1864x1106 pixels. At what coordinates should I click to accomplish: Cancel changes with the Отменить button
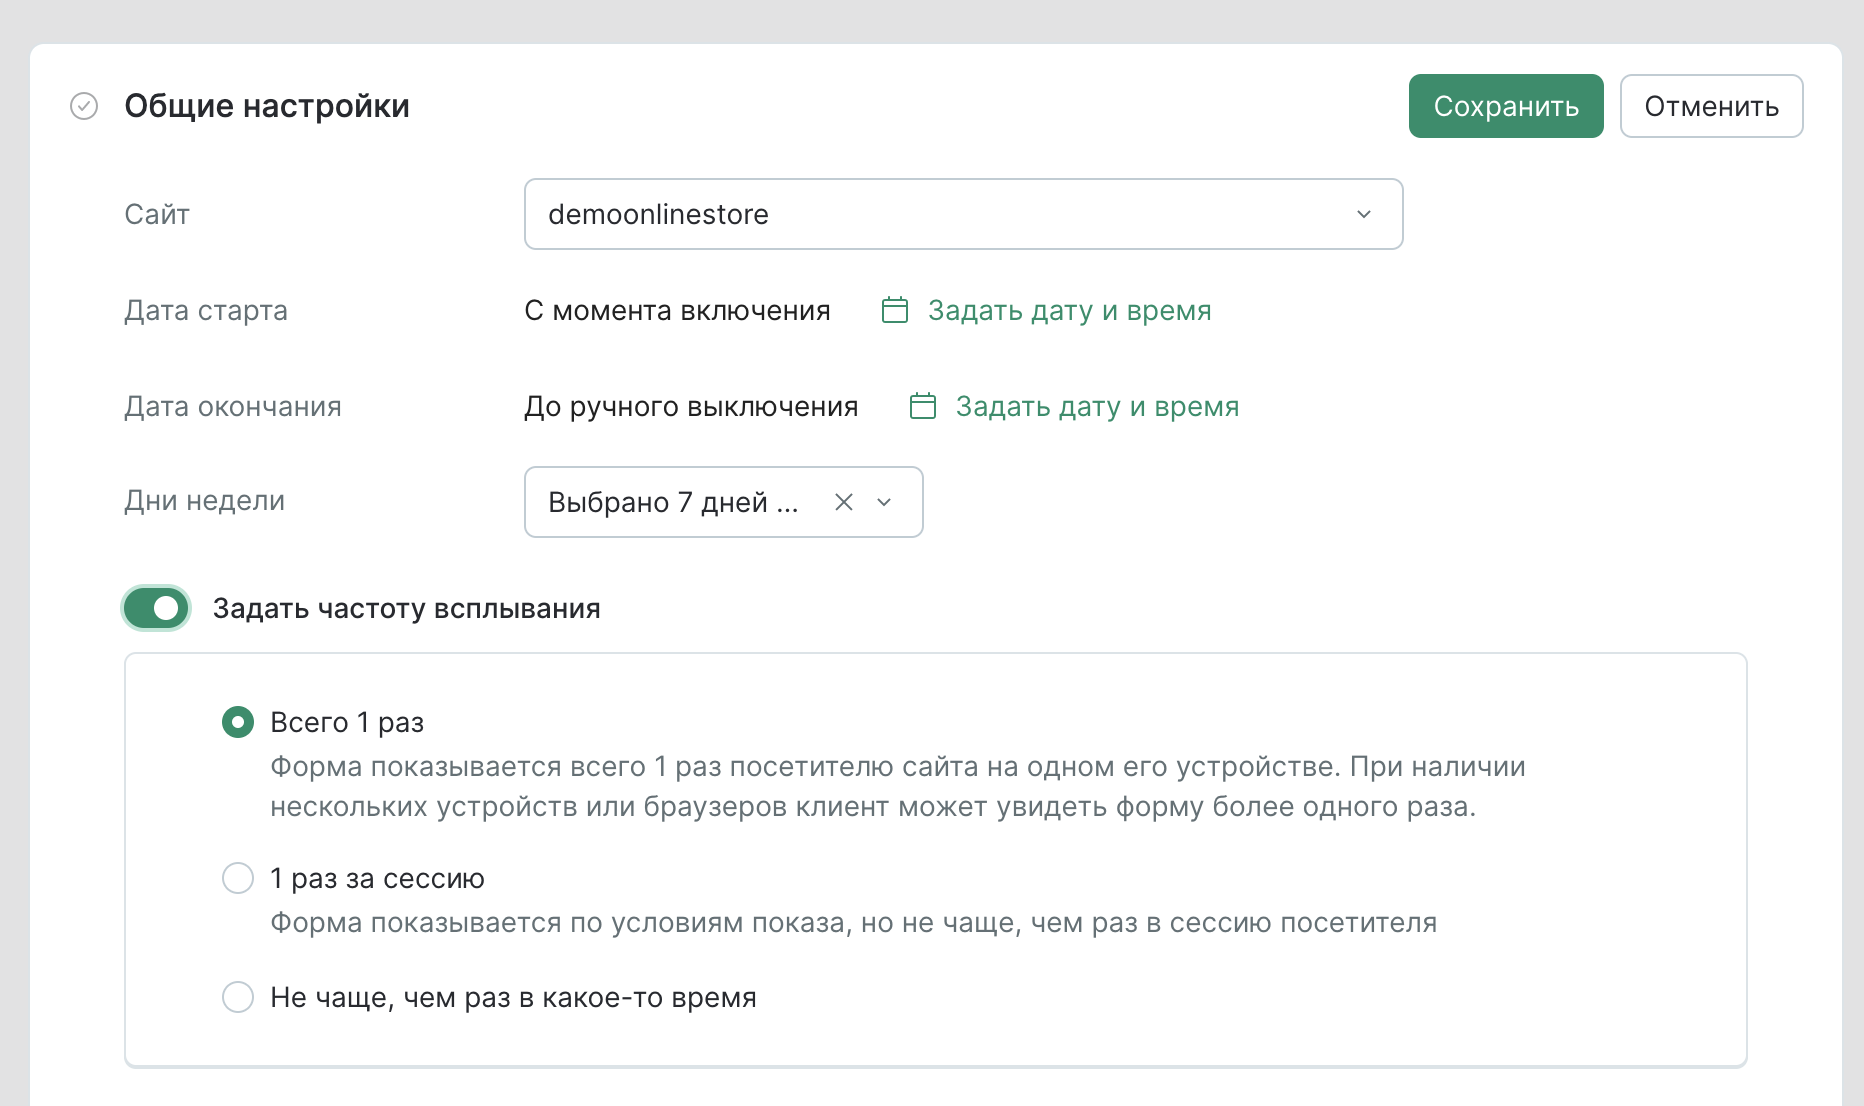[x=1711, y=106]
